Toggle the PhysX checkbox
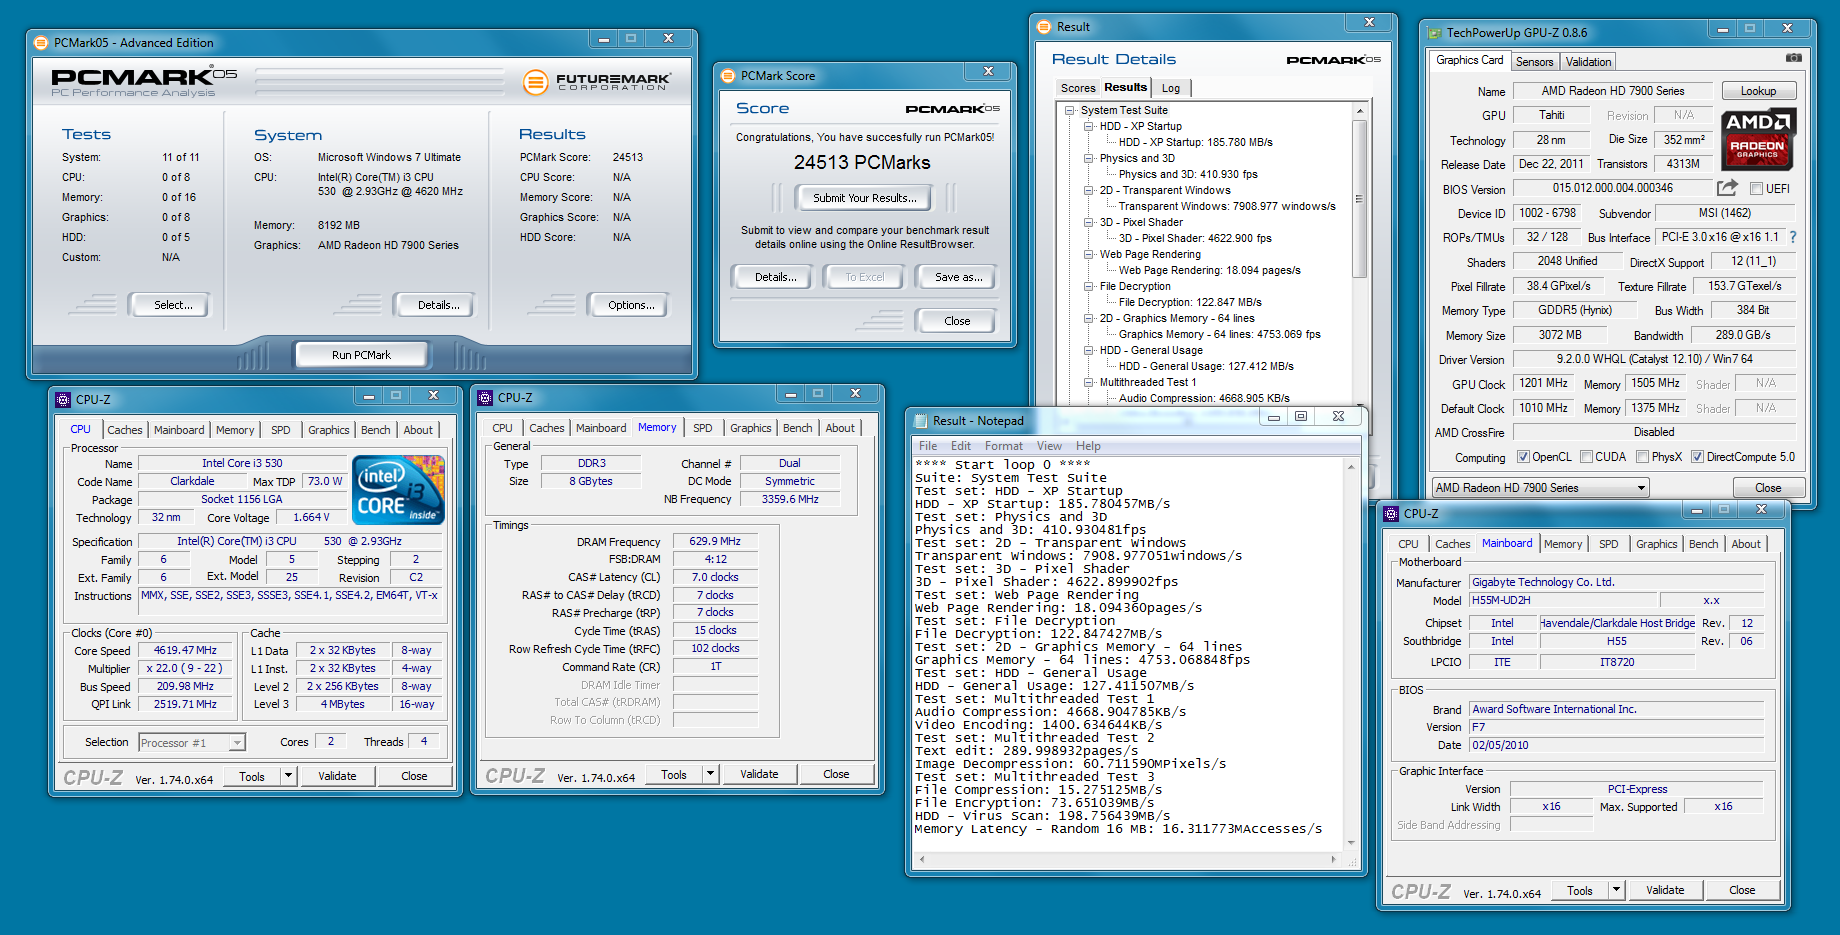The height and width of the screenshot is (935, 1840). coord(1642,457)
